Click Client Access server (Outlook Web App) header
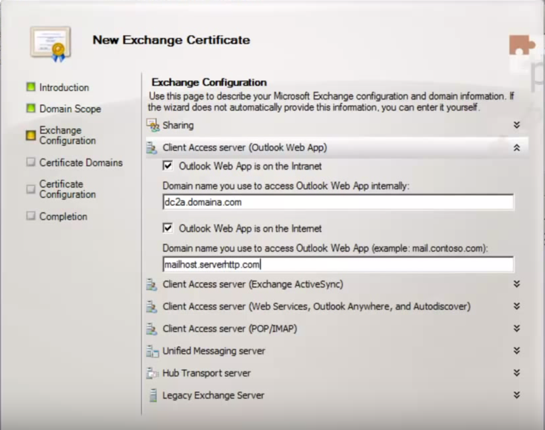Image resolution: width=545 pixels, height=430 pixels. (245, 148)
